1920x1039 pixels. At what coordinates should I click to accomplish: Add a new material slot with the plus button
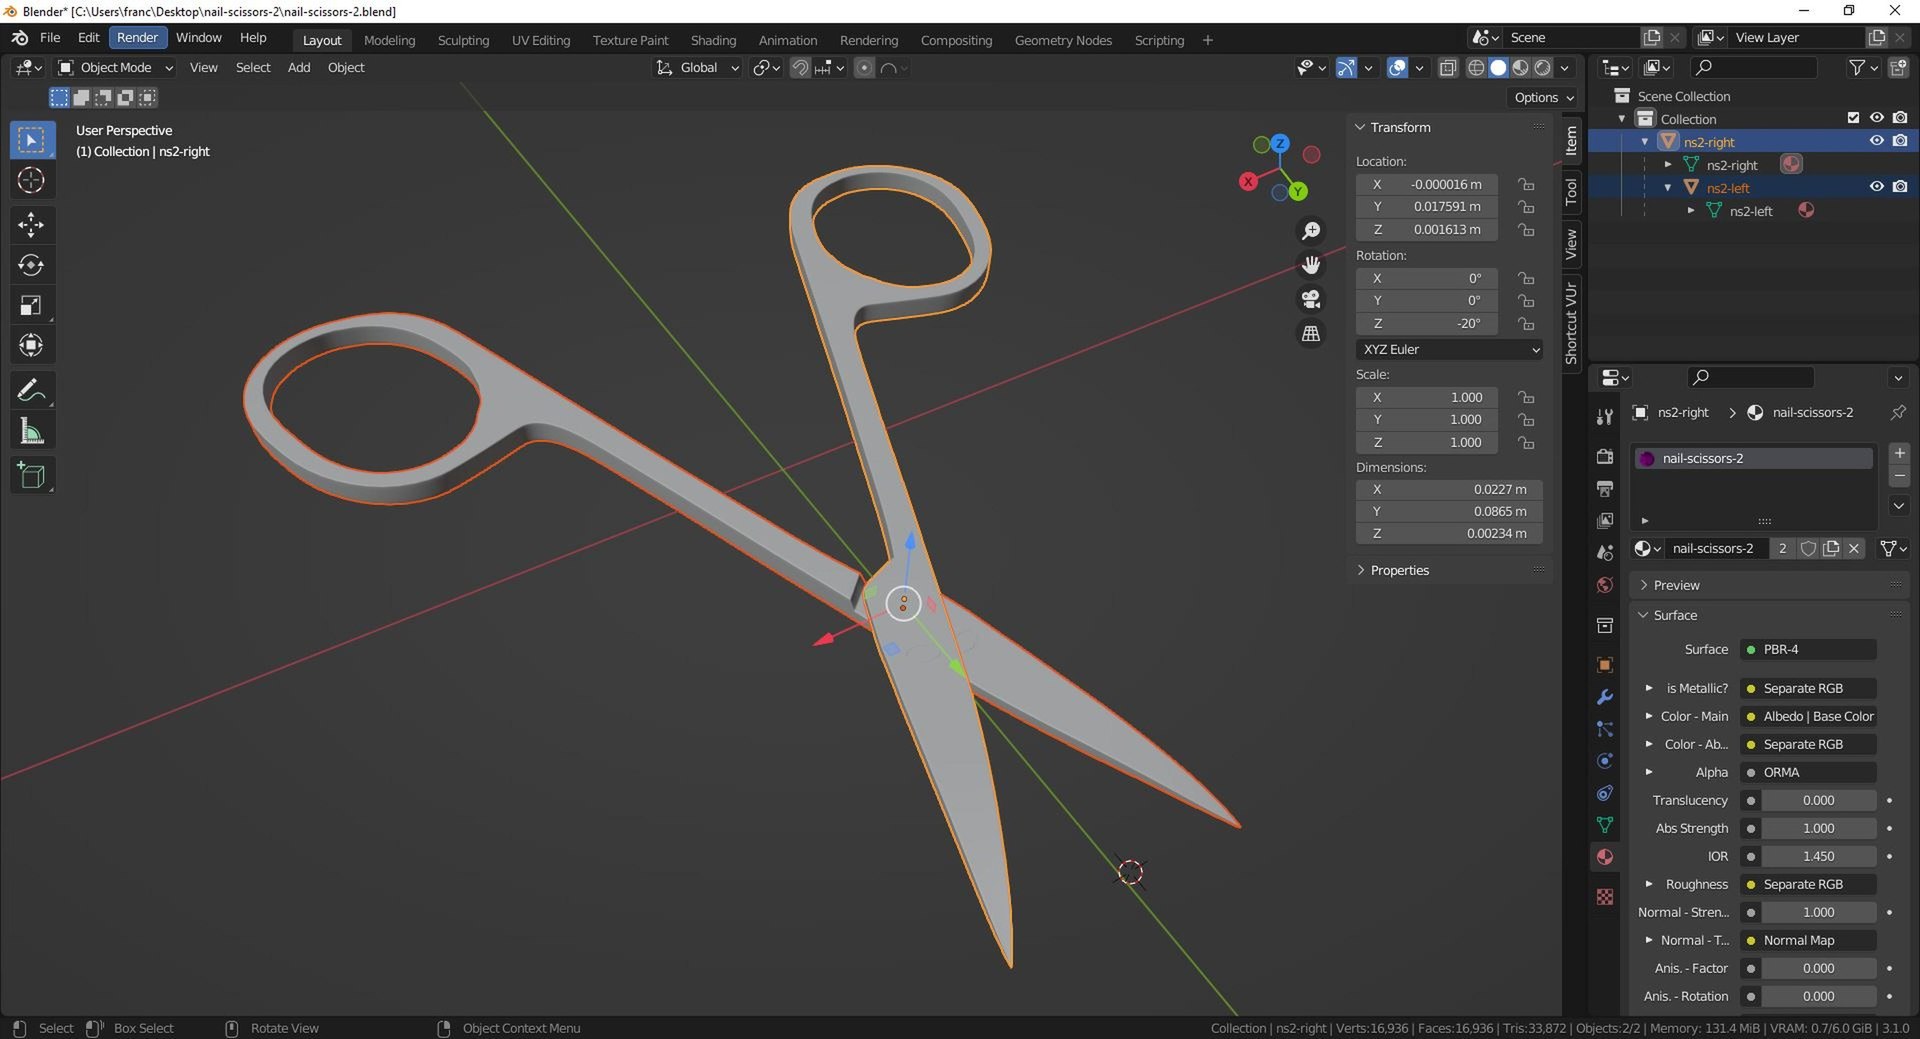[x=1899, y=453]
